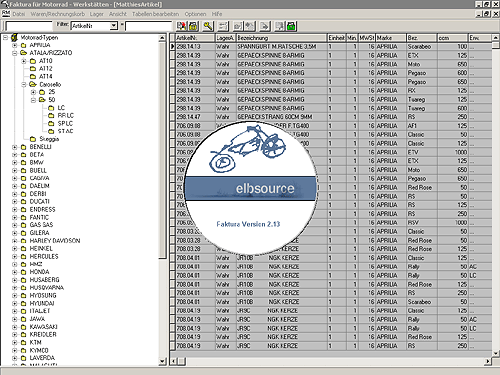Viewport: 500px width, 375px height.
Task: Click the filter value field after equals sign
Action: click(x=148, y=26)
